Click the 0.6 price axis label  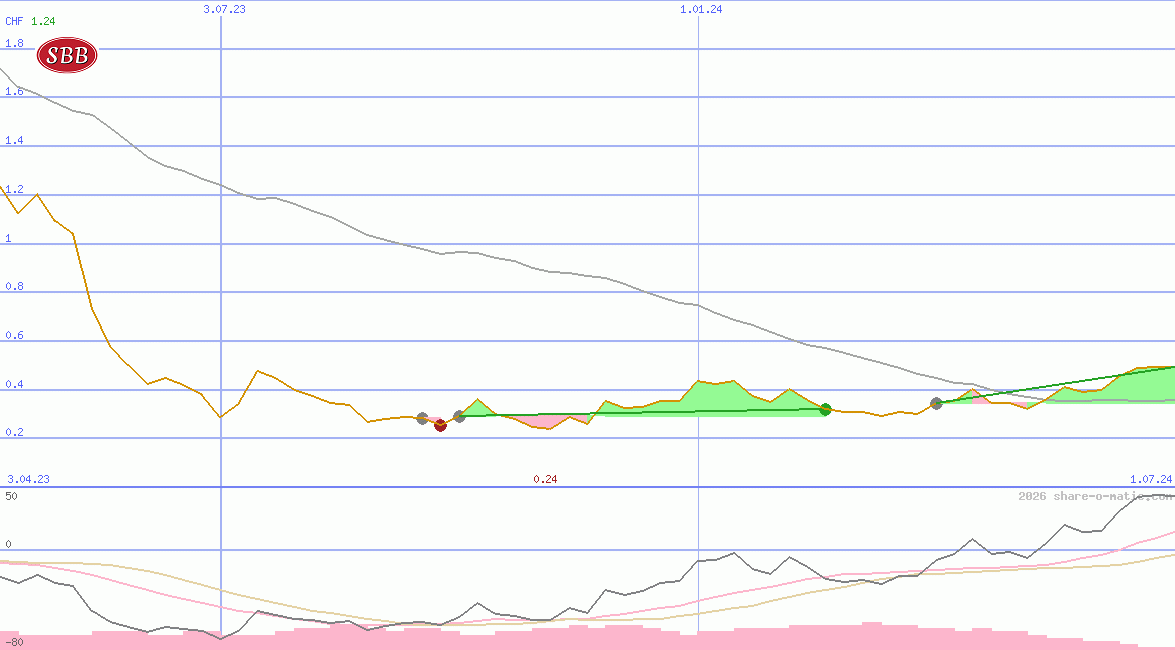14,336
